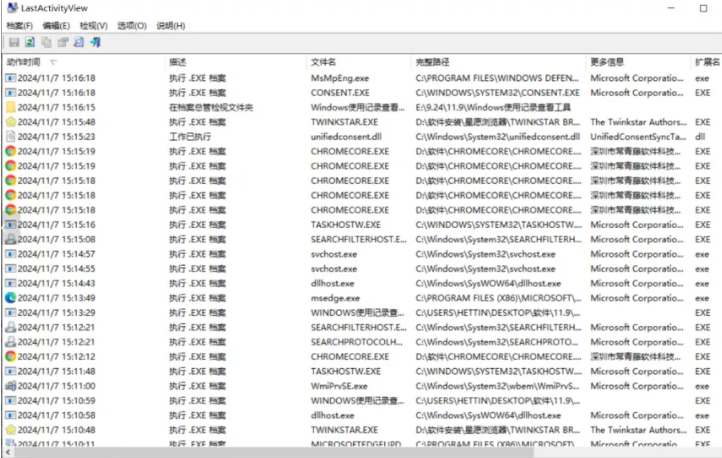Click the Edge icon beside msedge.exe row
This screenshot has height=458, width=722.
10,298
